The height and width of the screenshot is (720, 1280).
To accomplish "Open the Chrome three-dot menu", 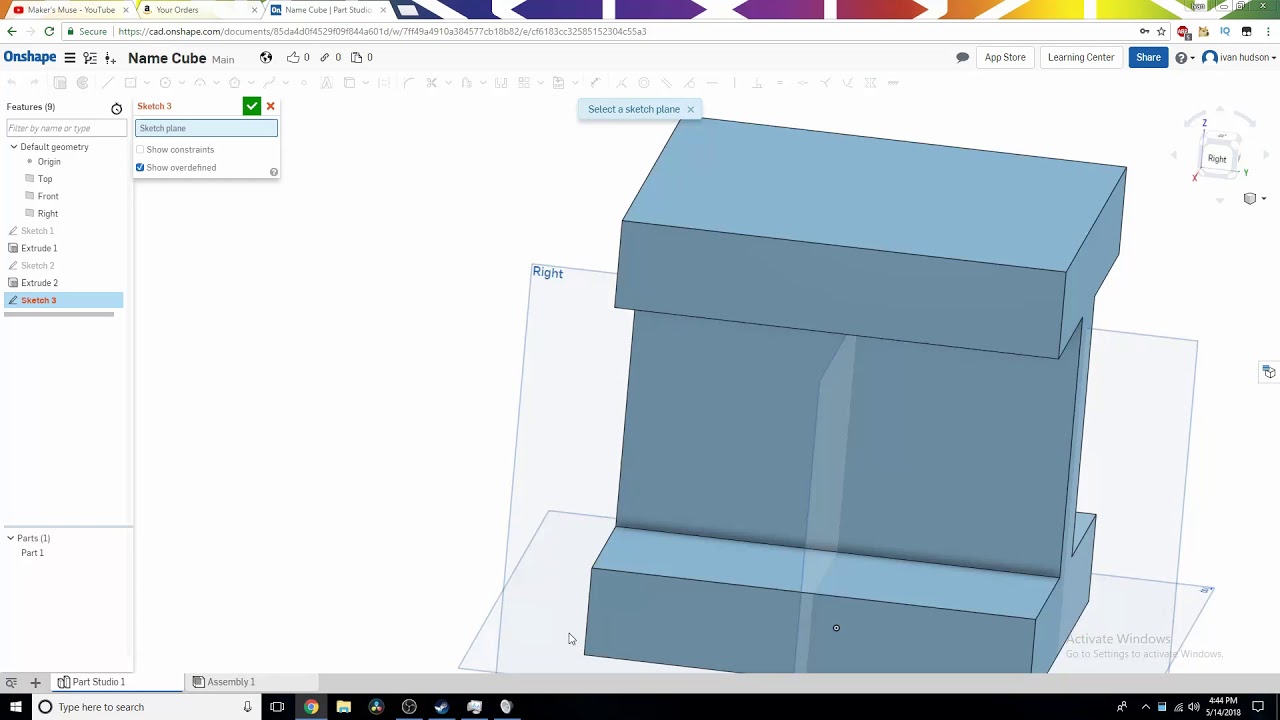I will tap(1266, 32).
